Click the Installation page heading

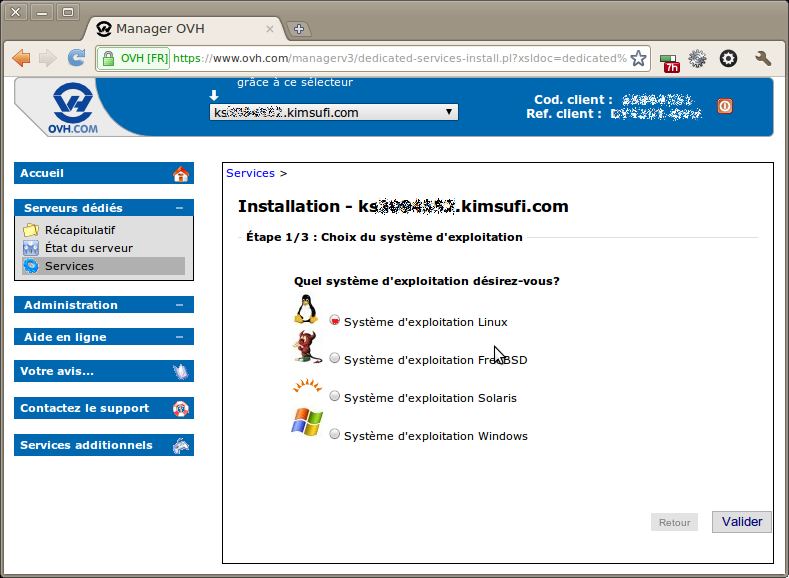[403, 206]
